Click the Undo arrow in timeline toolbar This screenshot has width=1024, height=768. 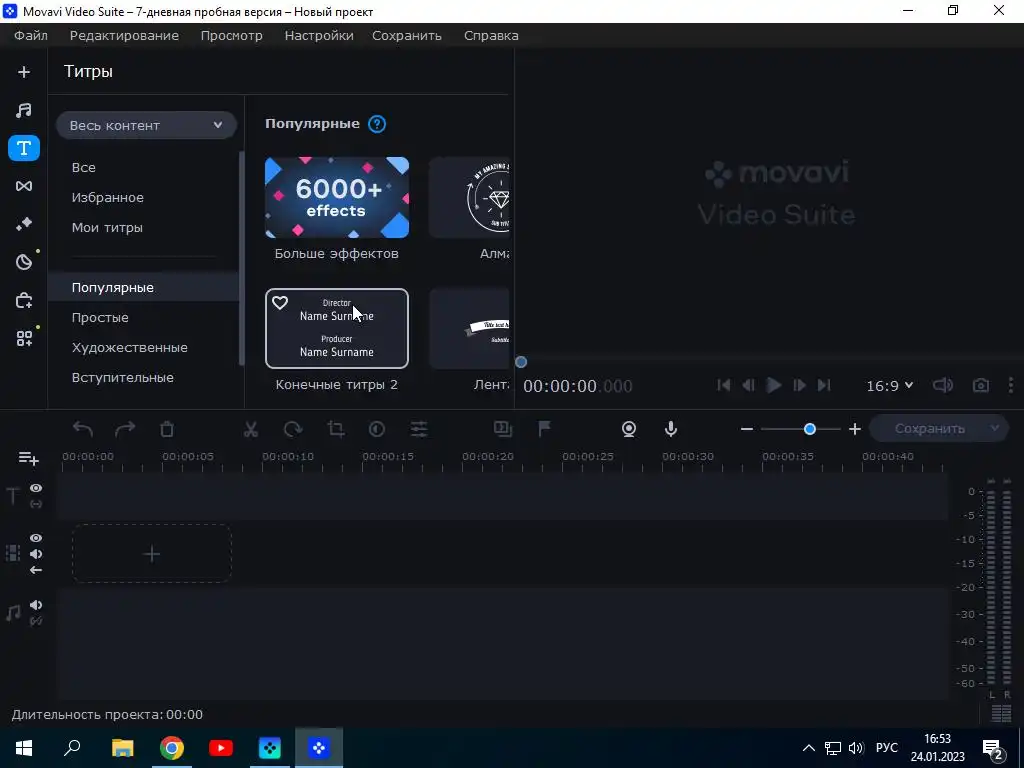83,429
